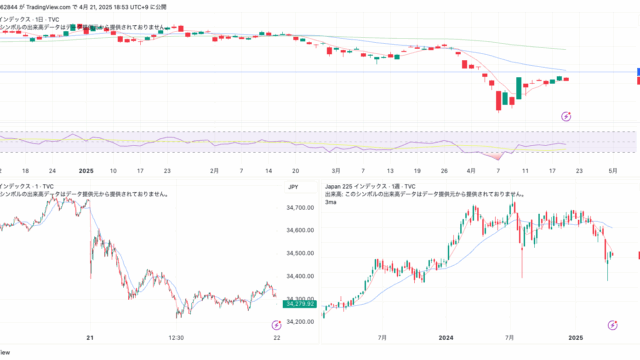Click the 34,200.00 price axis label
This screenshot has height=360, width=640.
[x=300, y=322]
